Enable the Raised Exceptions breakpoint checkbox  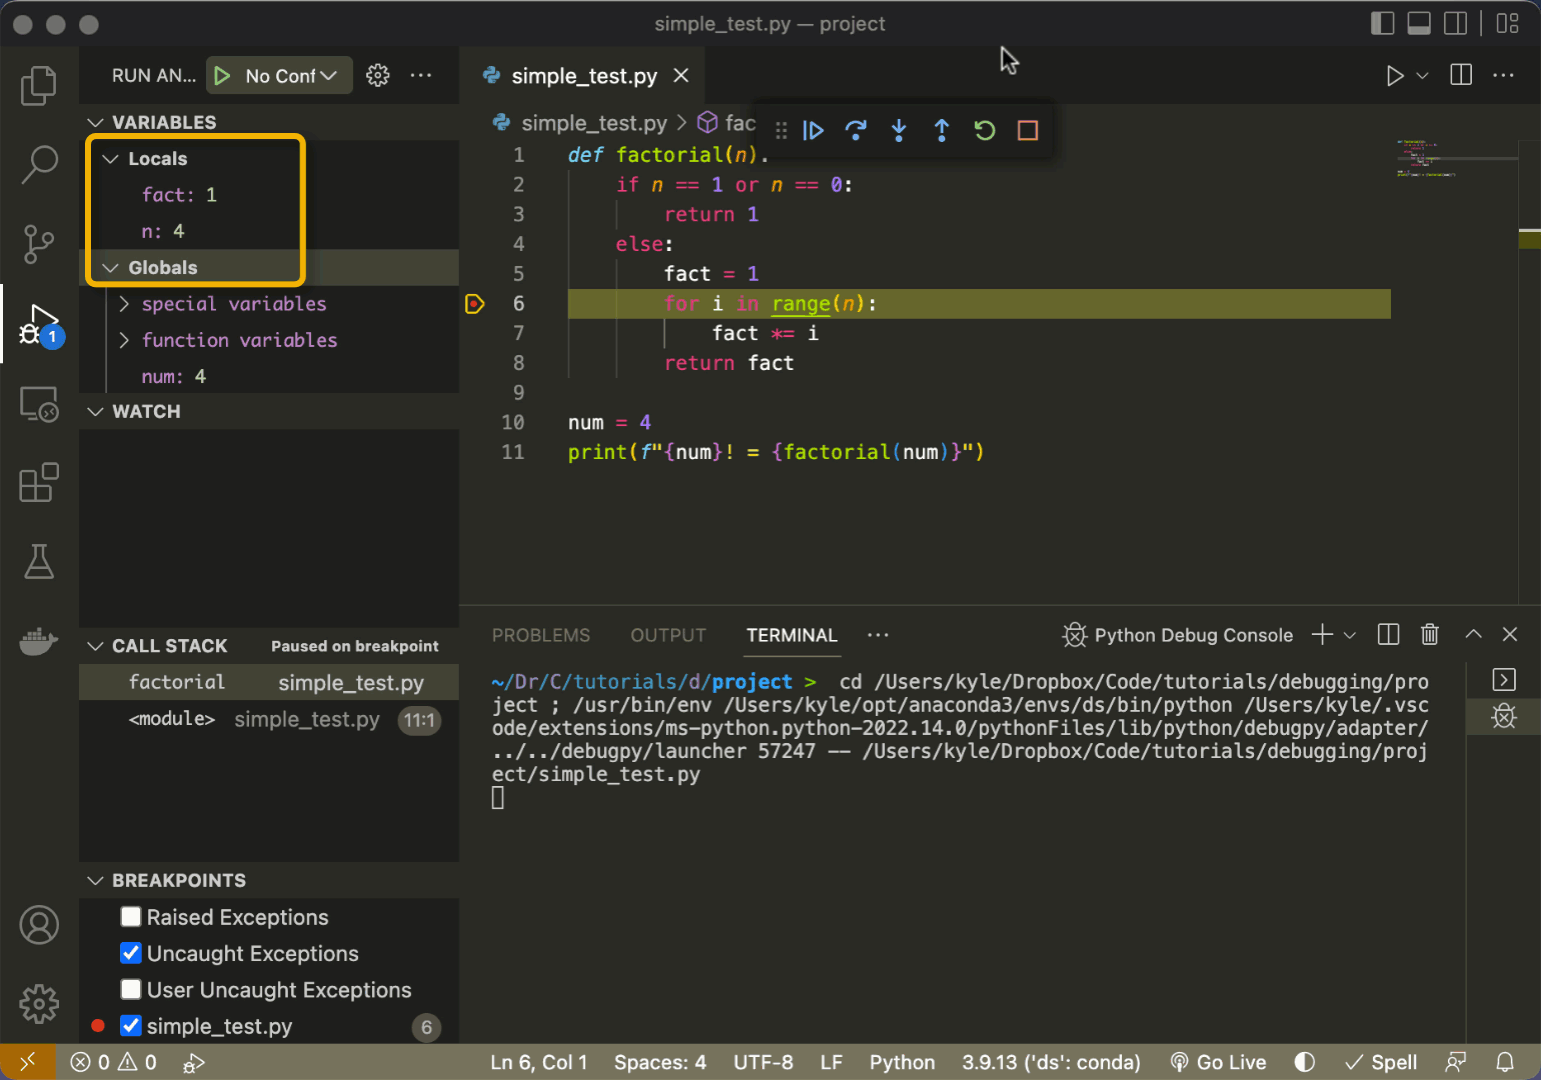131,917
